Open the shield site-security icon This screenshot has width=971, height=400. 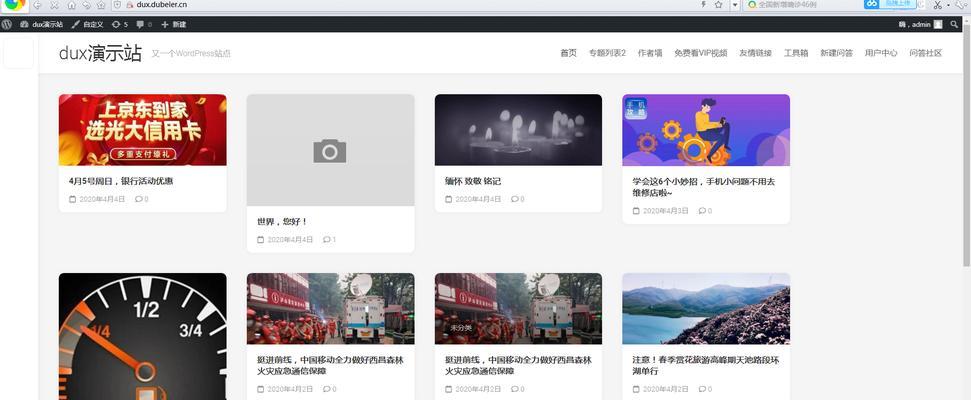point(117,5)
